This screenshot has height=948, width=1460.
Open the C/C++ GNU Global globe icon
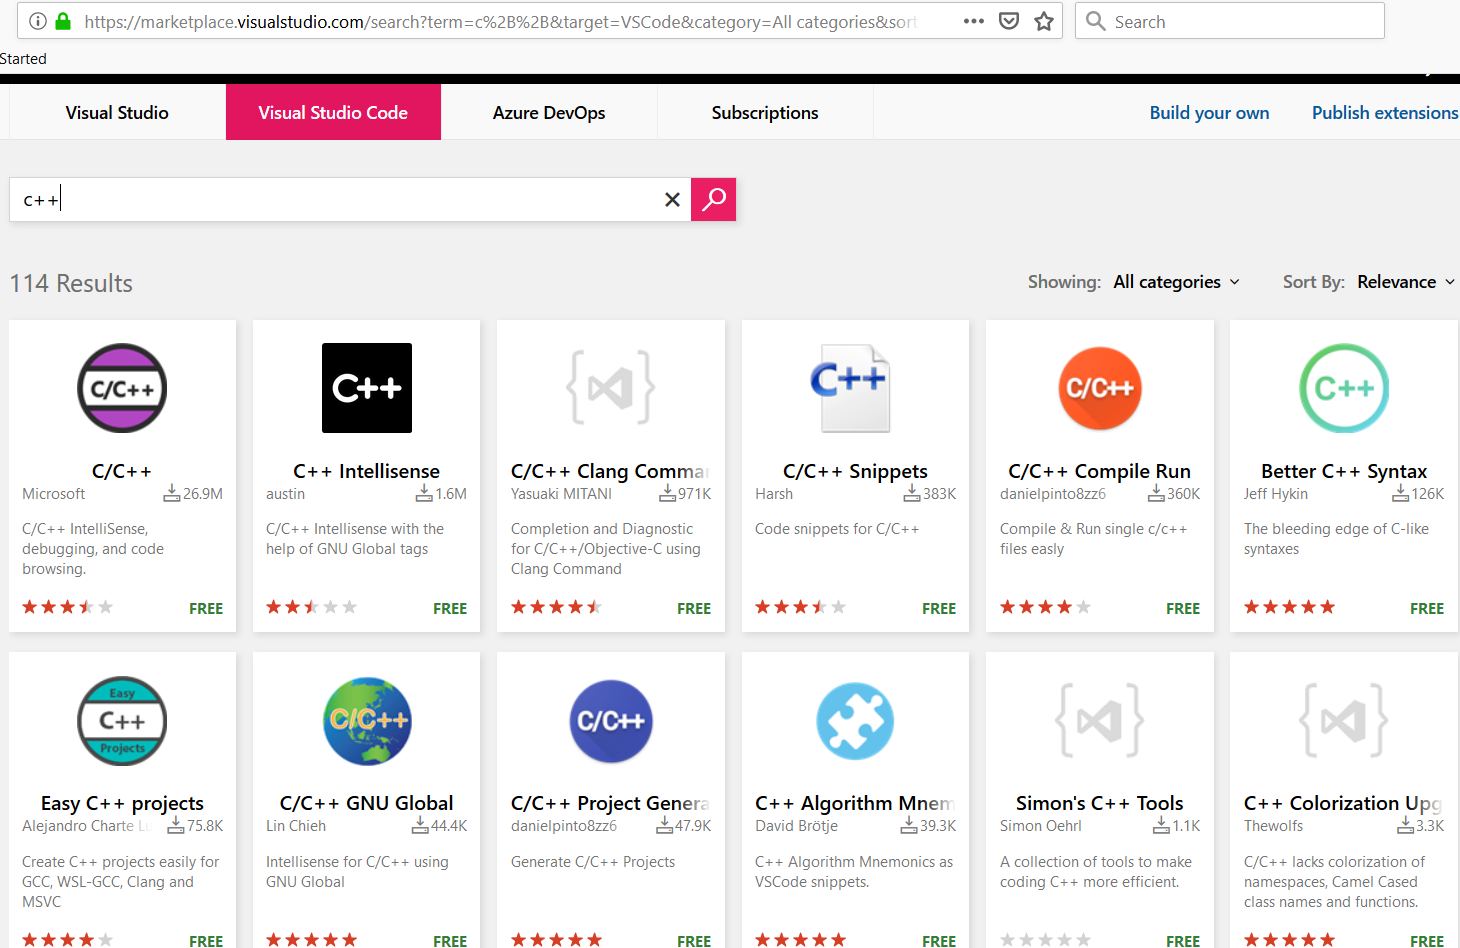tap(367, 721)
